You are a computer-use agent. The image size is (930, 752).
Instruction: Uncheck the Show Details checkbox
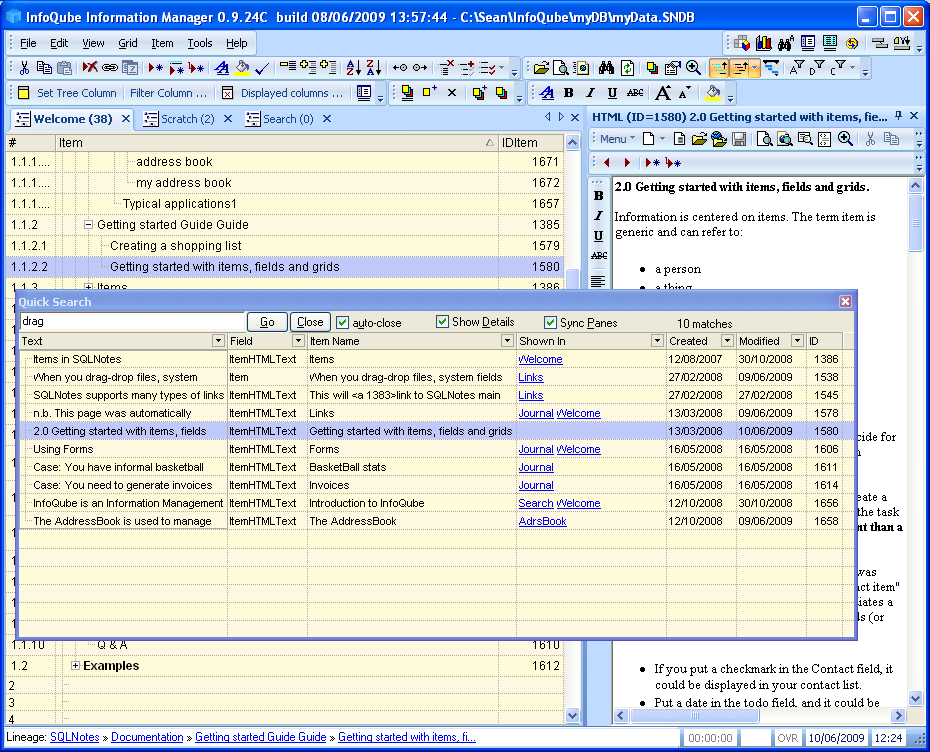(x=442, y=322)
